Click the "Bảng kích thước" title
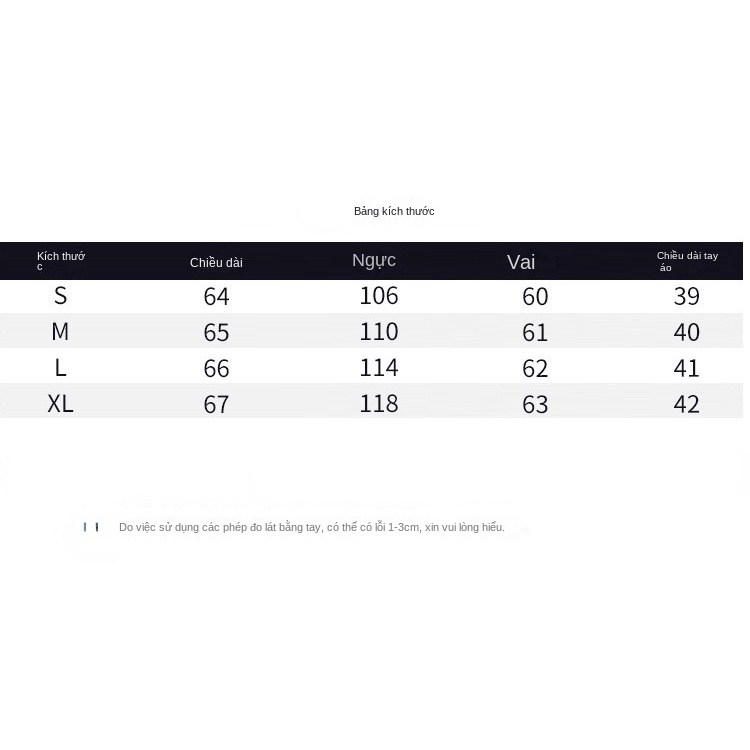 coord(394,211)
